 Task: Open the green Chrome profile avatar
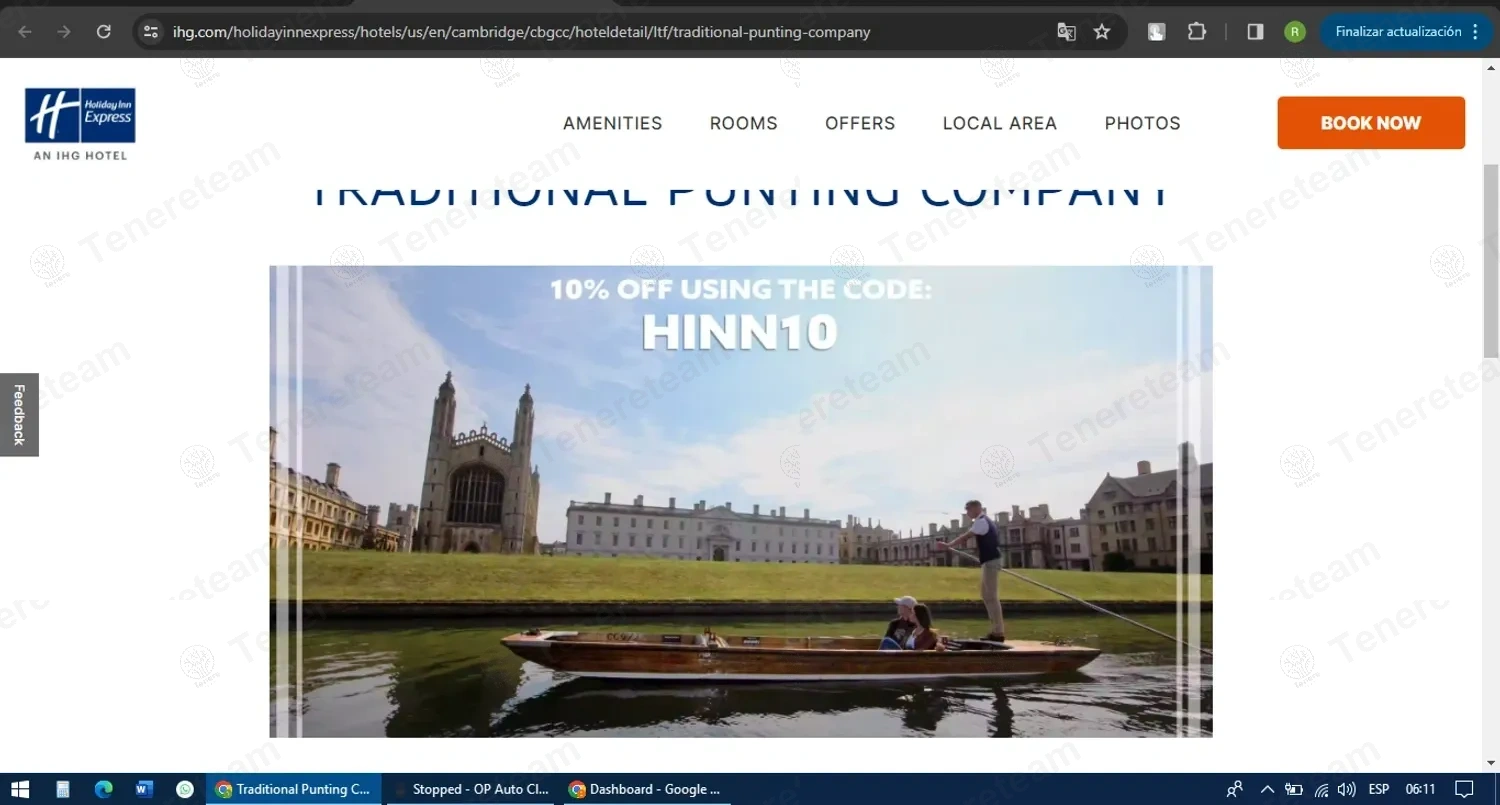[x=1295, y=32]
